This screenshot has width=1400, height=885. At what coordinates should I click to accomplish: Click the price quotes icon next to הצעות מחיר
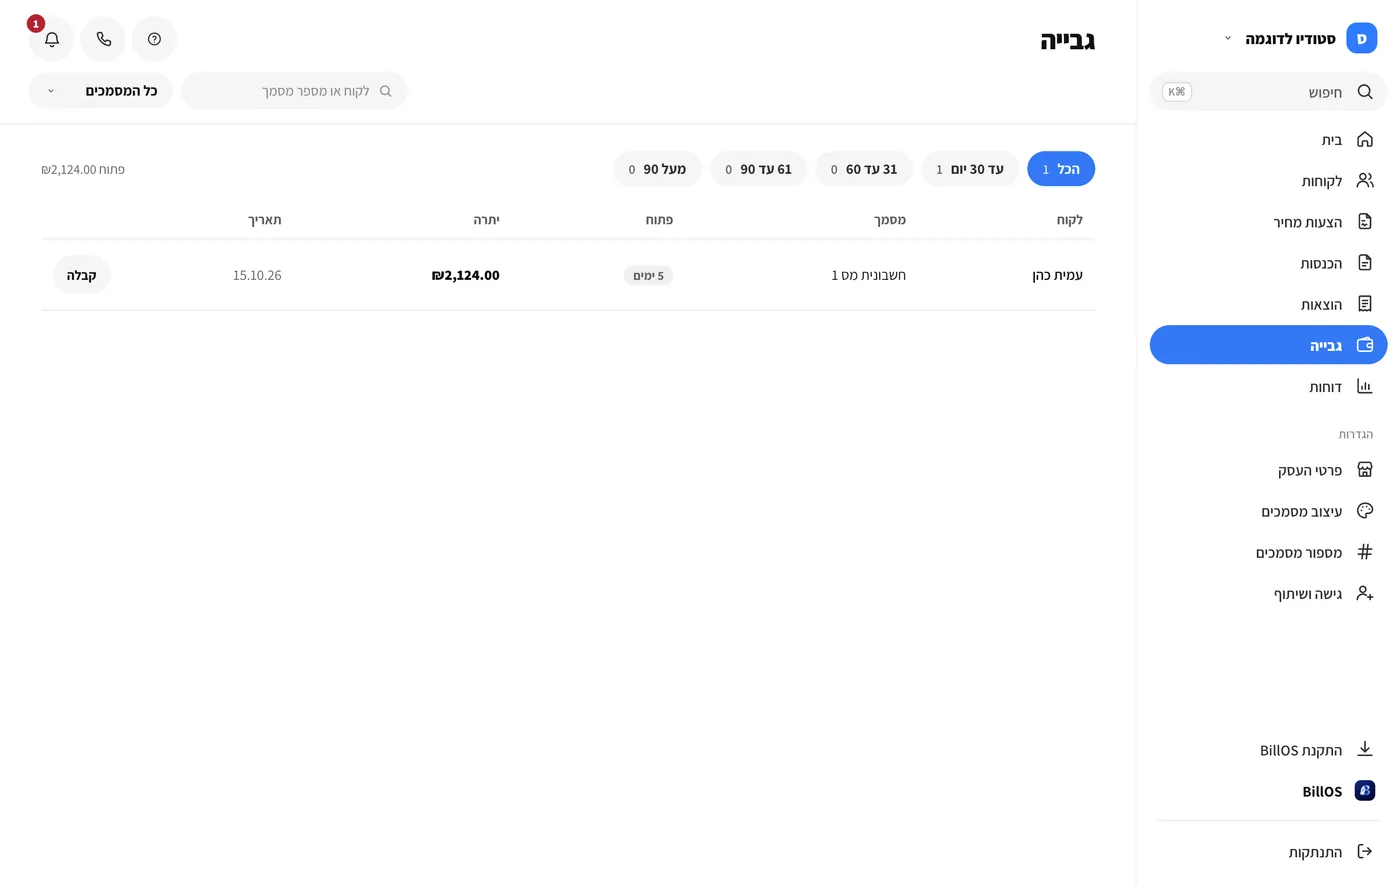1364,221
